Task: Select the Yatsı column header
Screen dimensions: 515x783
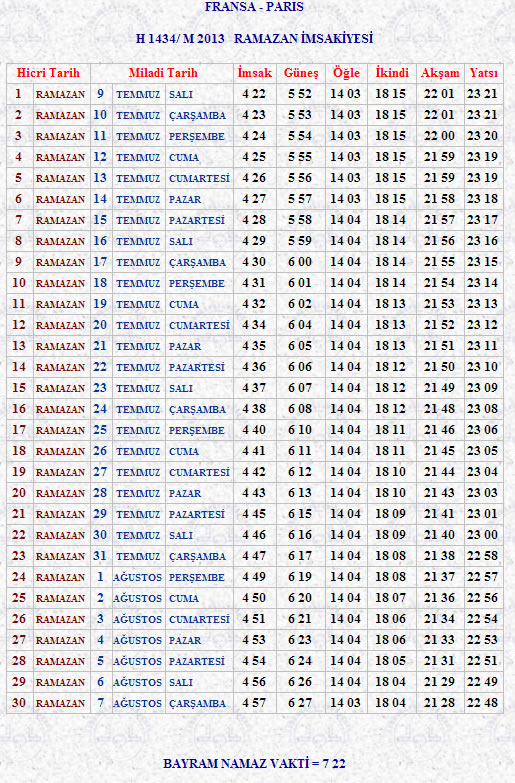Action: coord(484,73)
